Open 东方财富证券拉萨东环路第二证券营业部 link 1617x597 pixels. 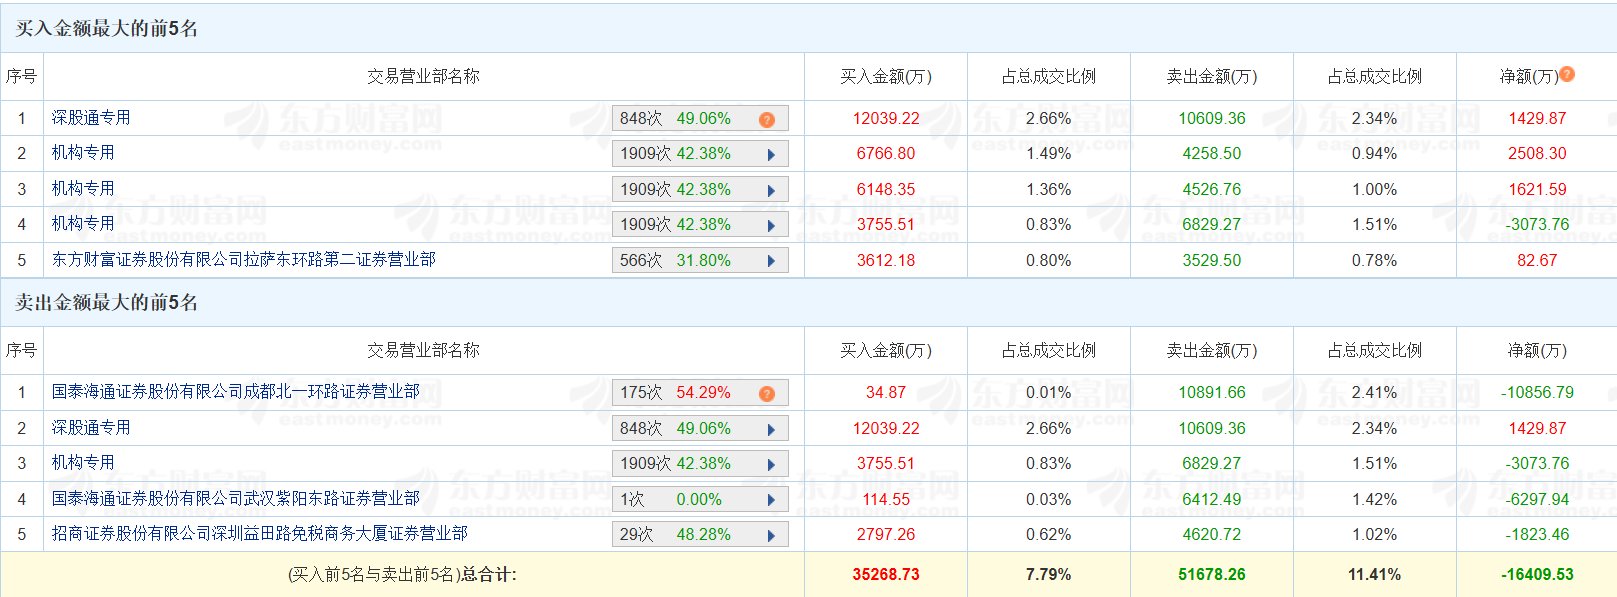[243, 260]
